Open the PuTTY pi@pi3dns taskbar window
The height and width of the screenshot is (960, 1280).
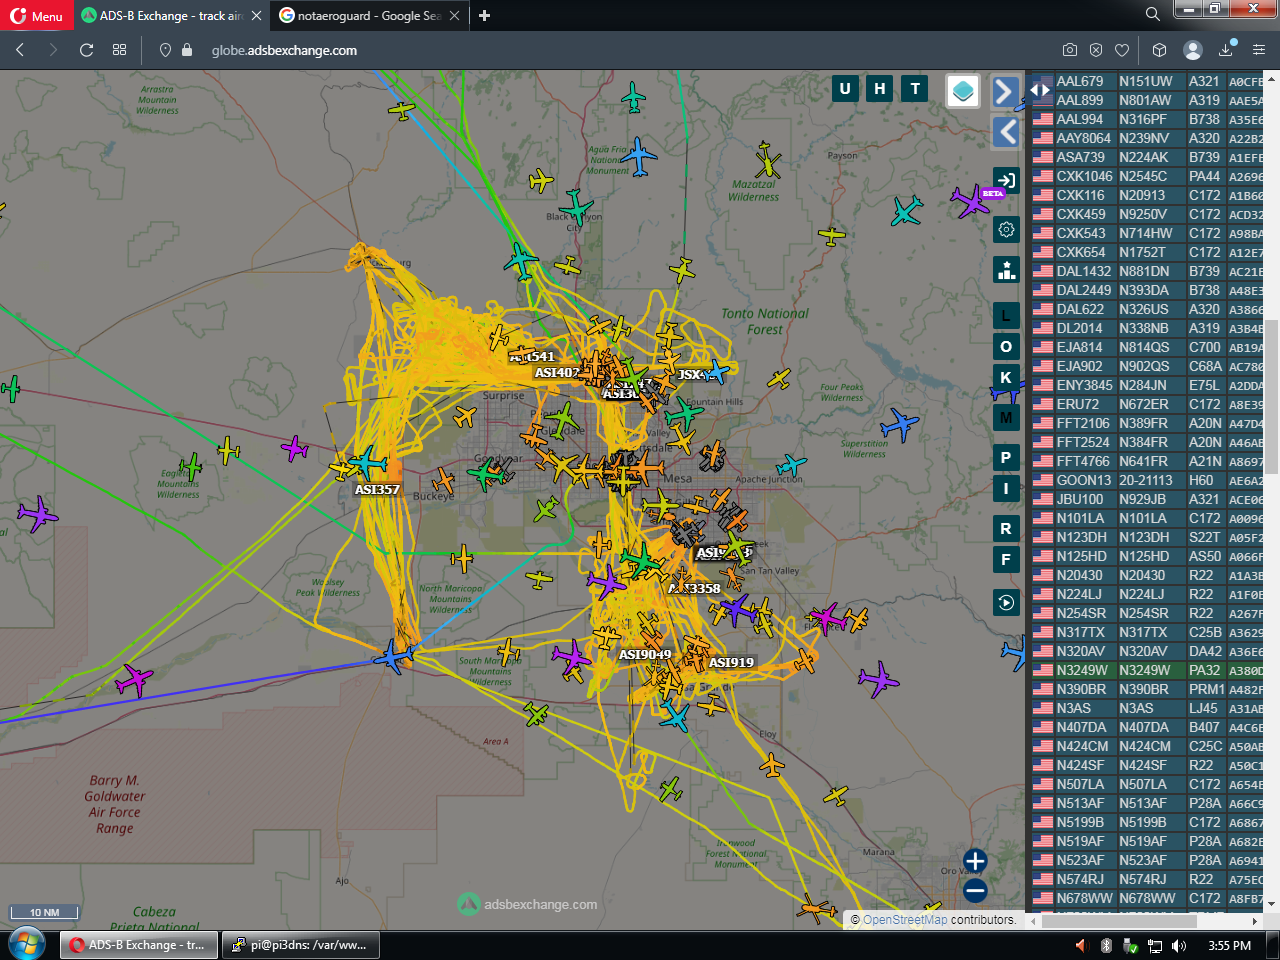pyautogui.click(x=300, y=945)
